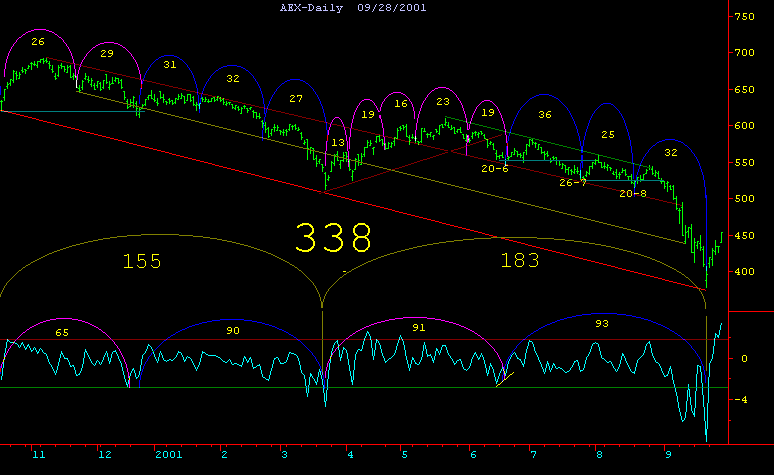This screenshot has height=475, width=774.
Task: Select the 650 price axis label
Action: pos(744,90)
